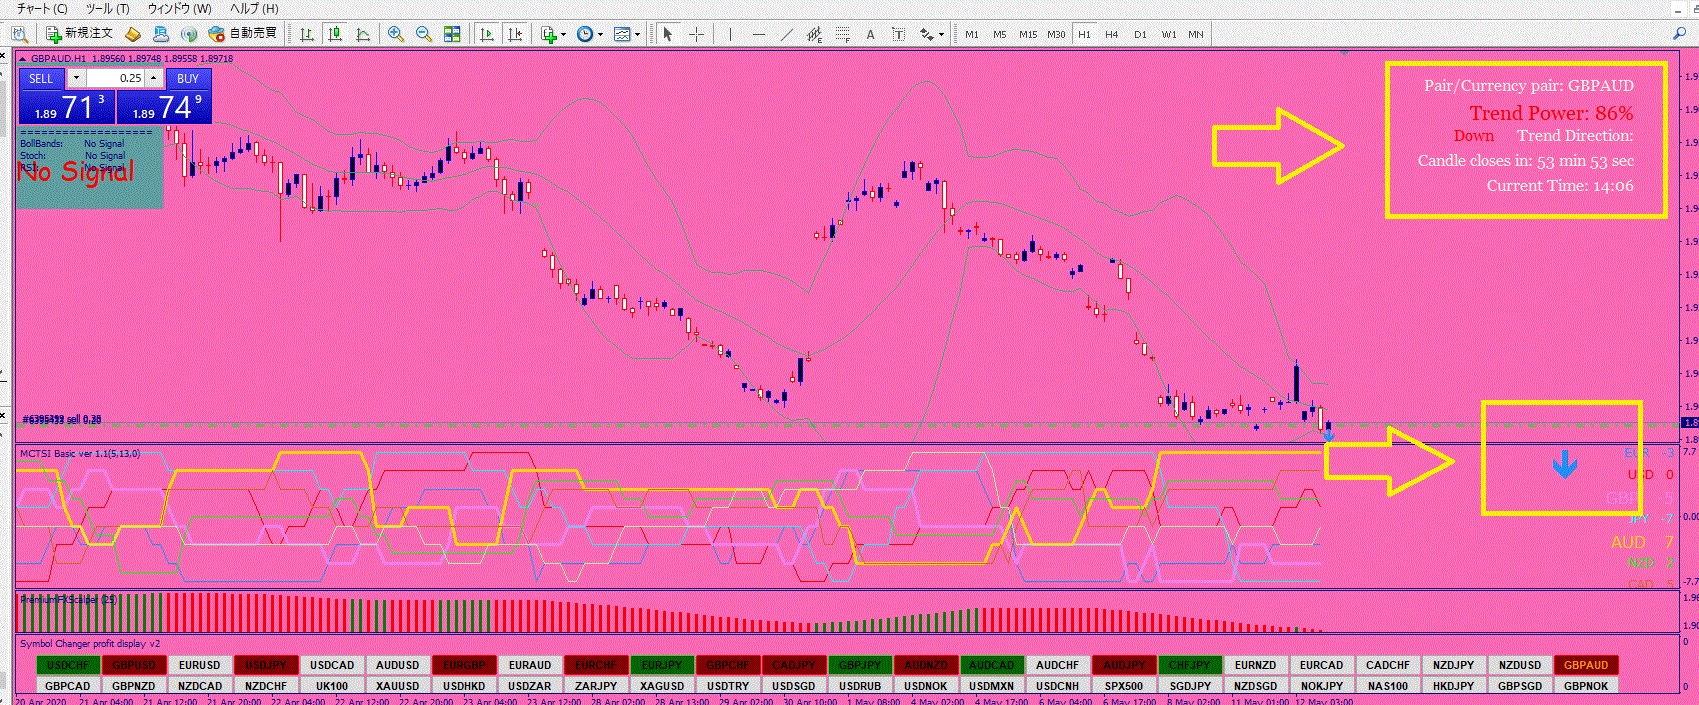1699x705 pixels.
Task: Switch timeframe to MN
Action: tap(1196, 34)
